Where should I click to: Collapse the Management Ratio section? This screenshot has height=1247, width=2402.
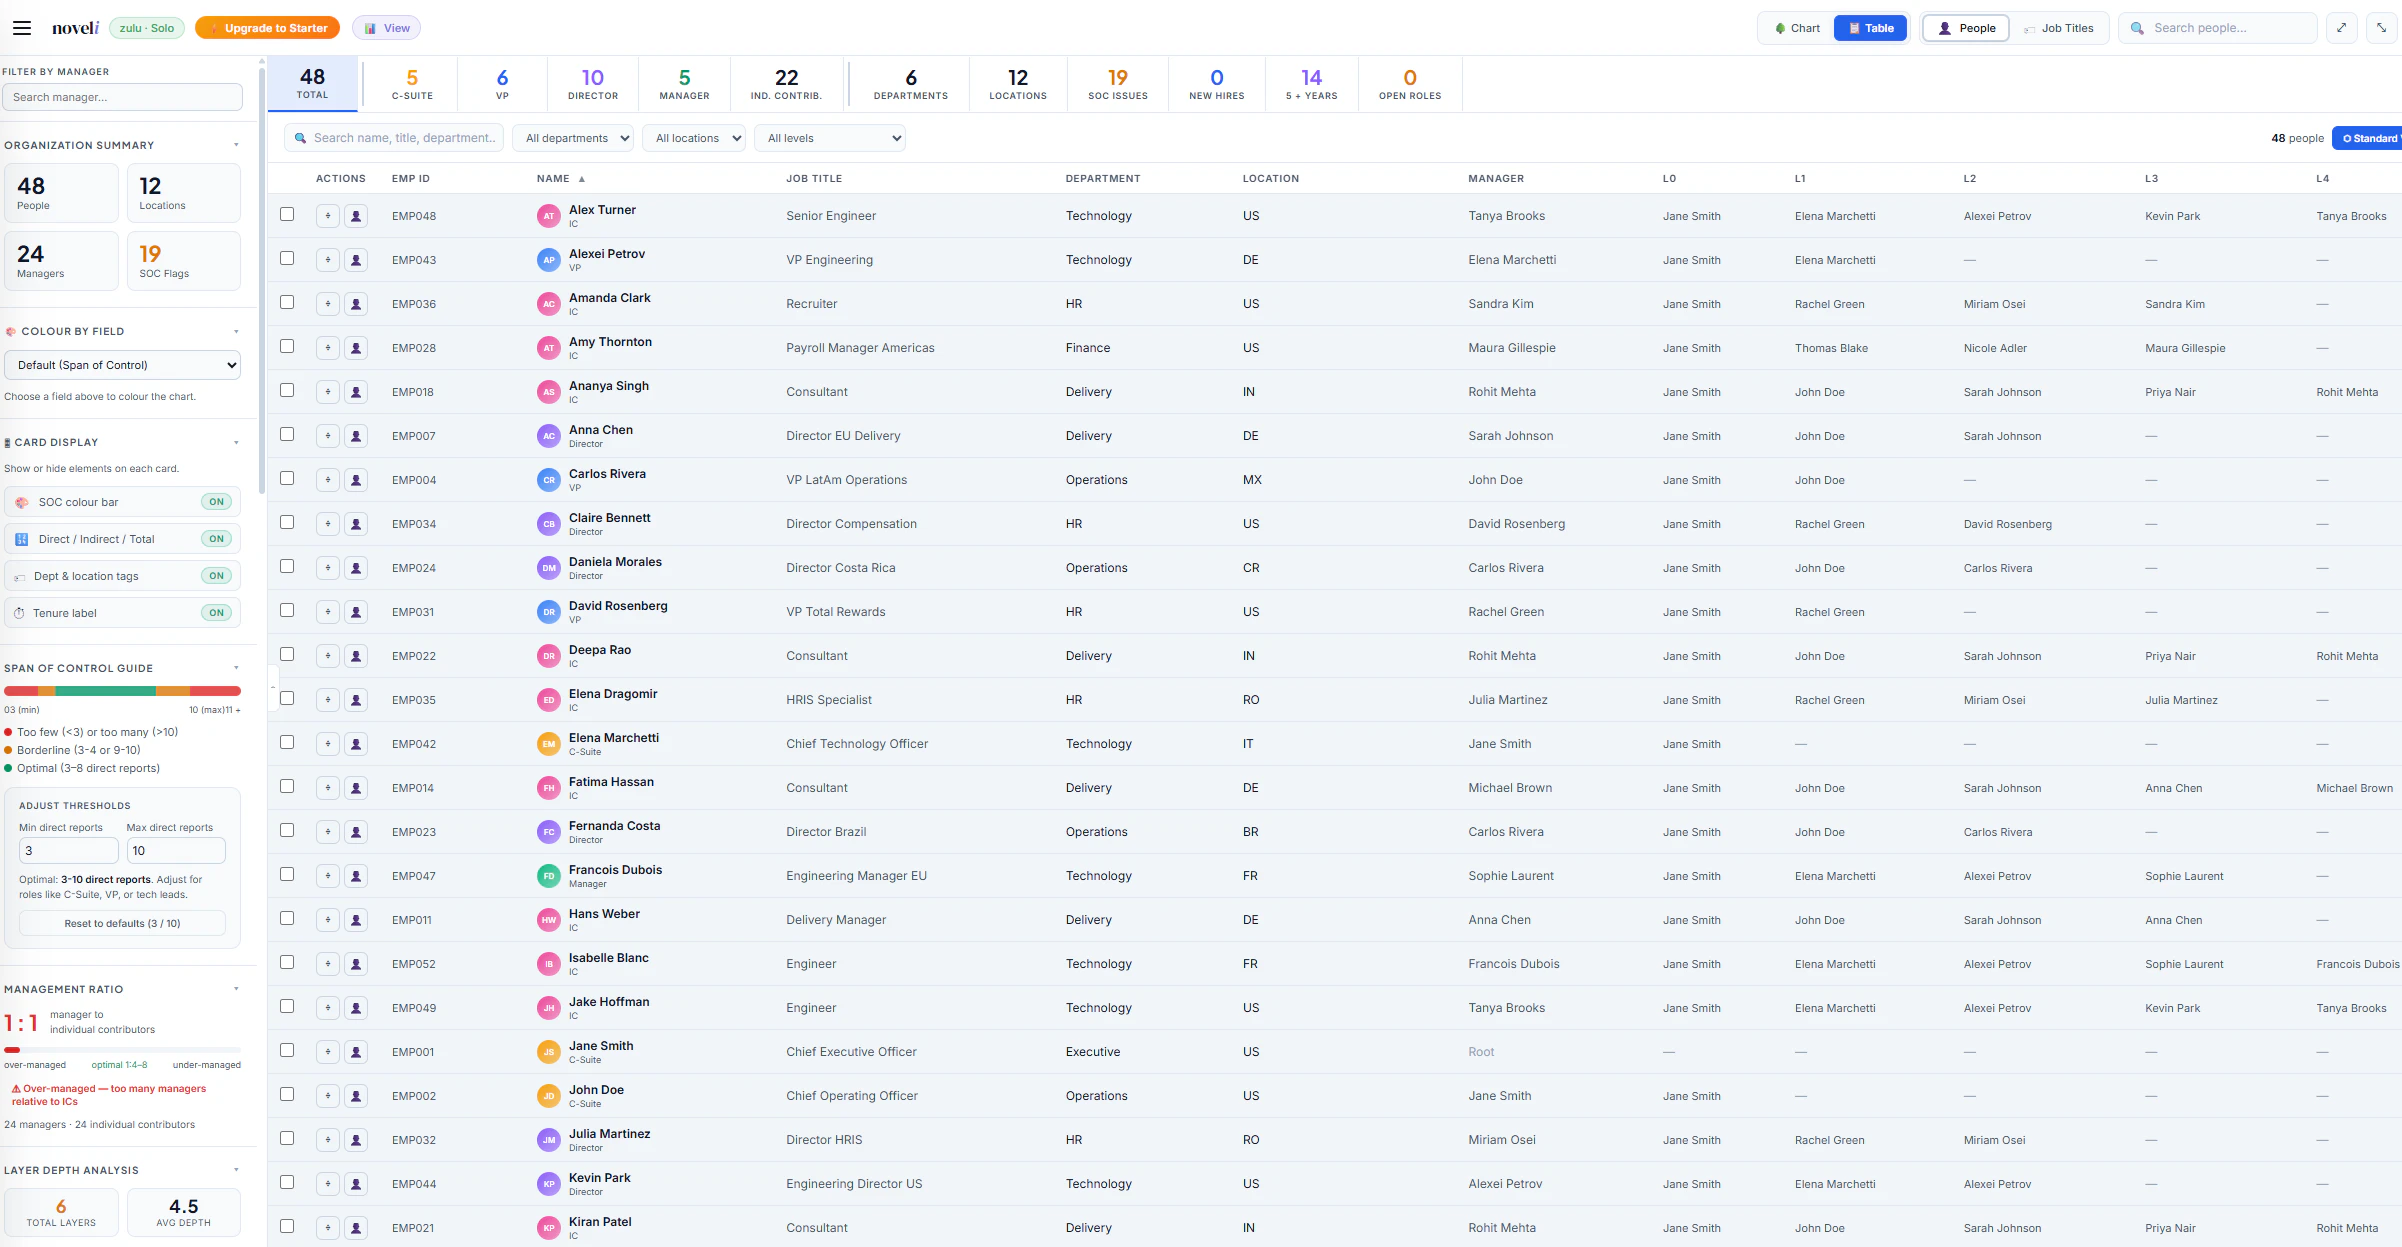(x=236, y=989)
